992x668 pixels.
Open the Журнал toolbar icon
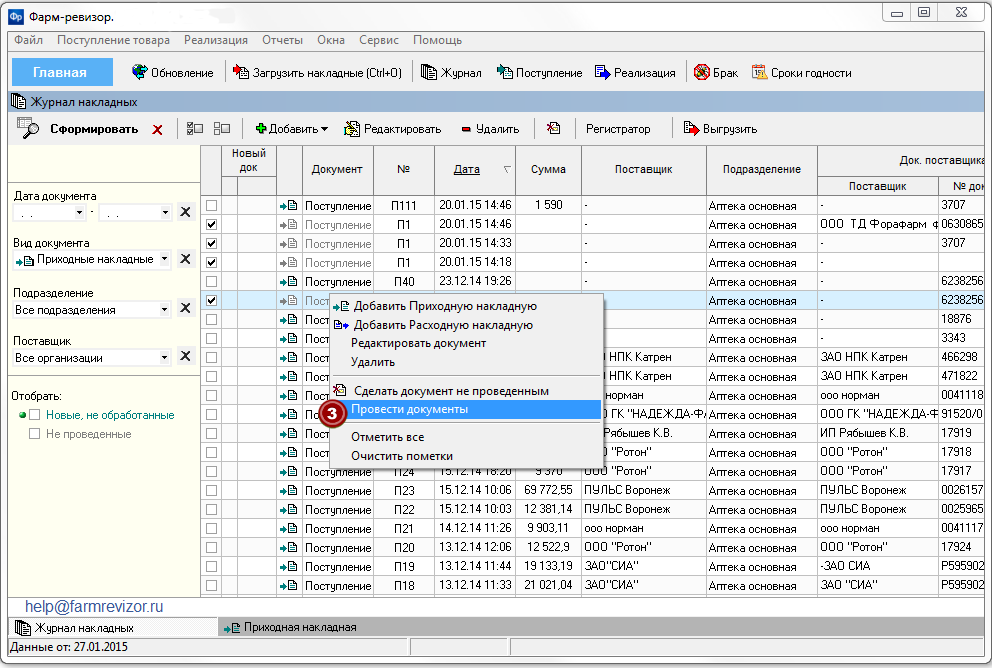(x=429, y=72)
